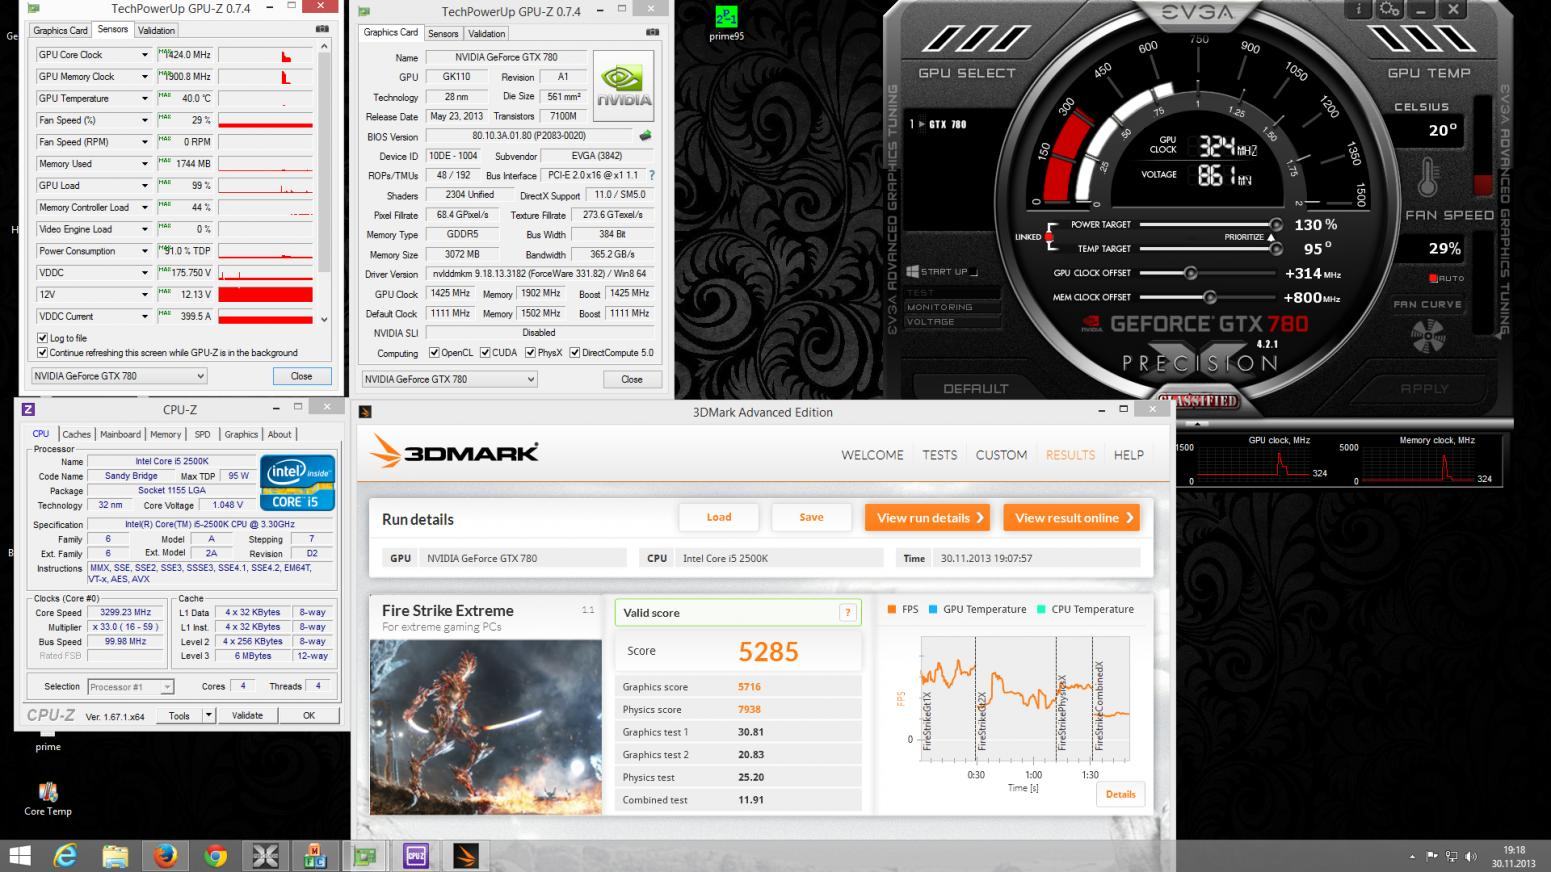Click Windows Start button on taskbar
The height and width of the screenshot is (872, 1551).
point(19,856)
